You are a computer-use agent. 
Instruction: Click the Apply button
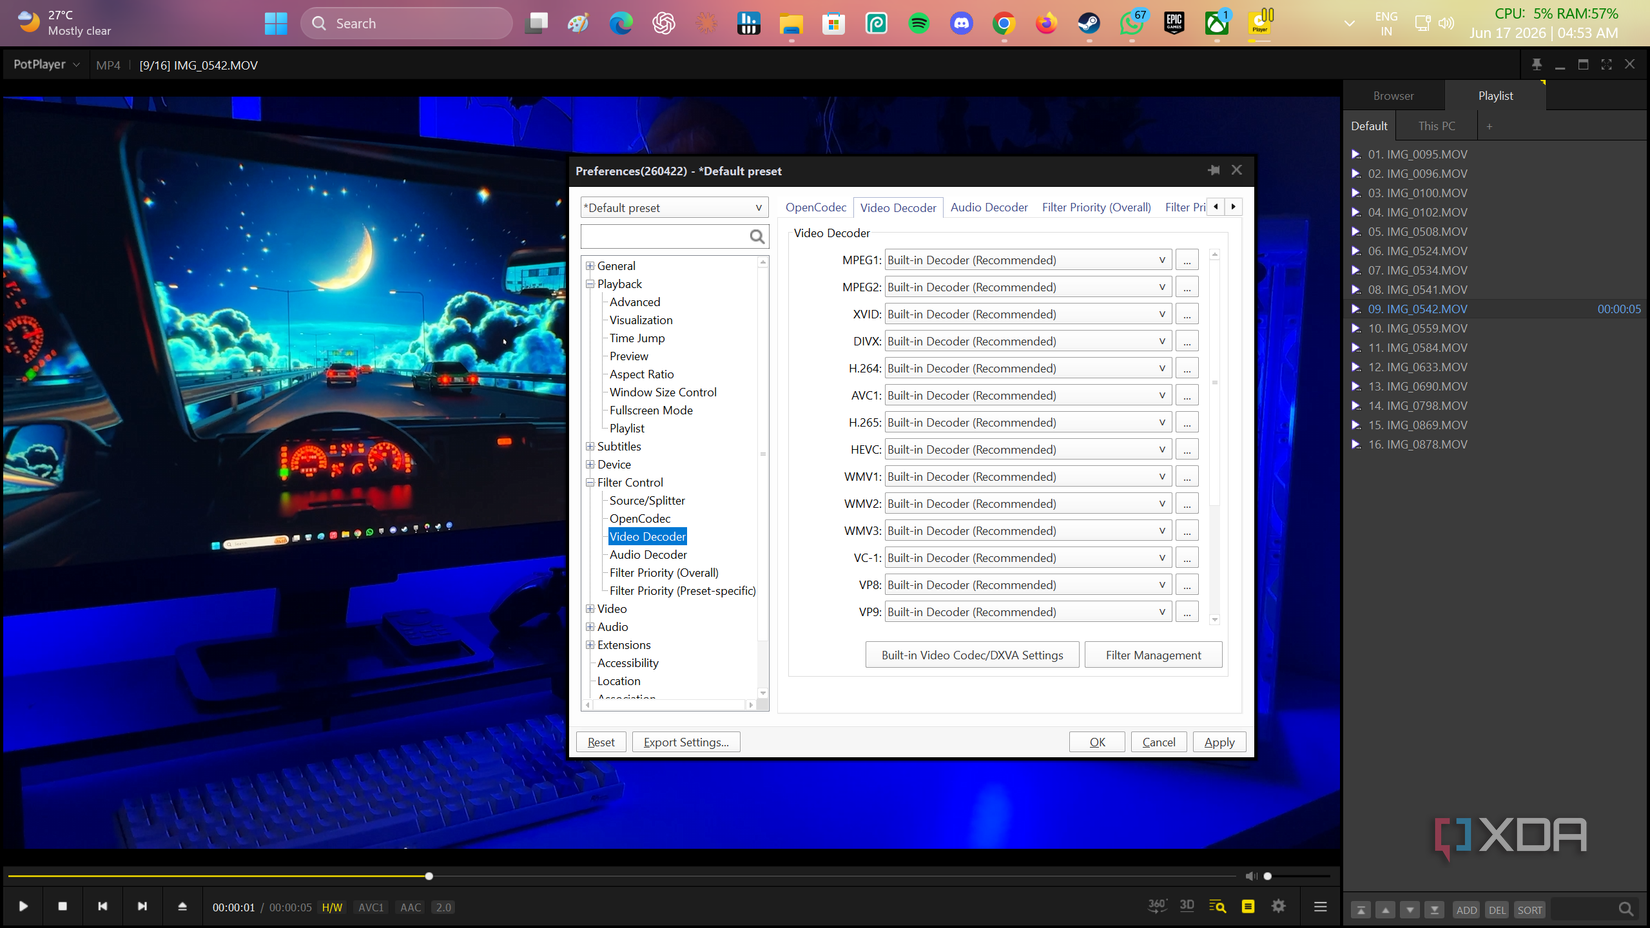1219,742
